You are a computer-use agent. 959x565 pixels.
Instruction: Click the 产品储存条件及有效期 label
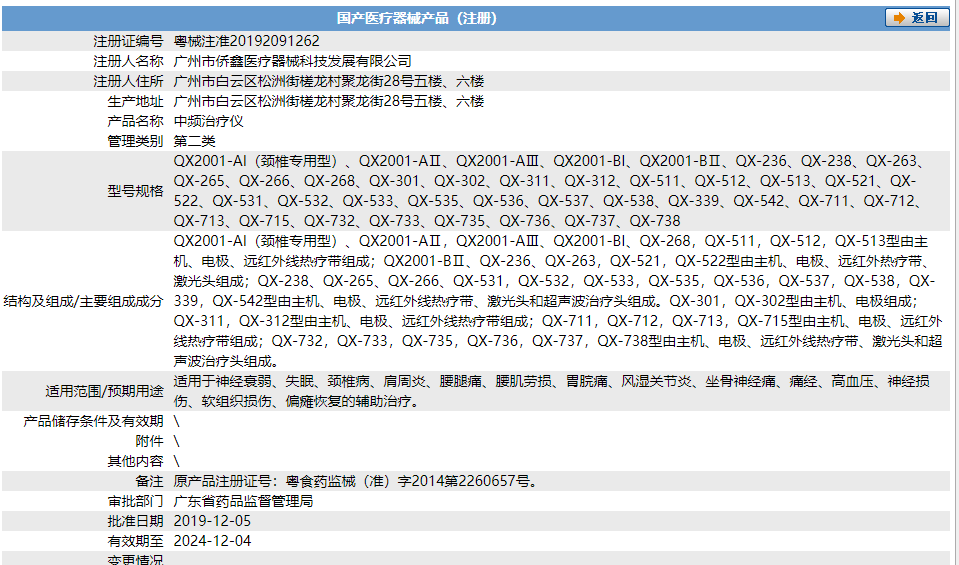tap(93, 421)
